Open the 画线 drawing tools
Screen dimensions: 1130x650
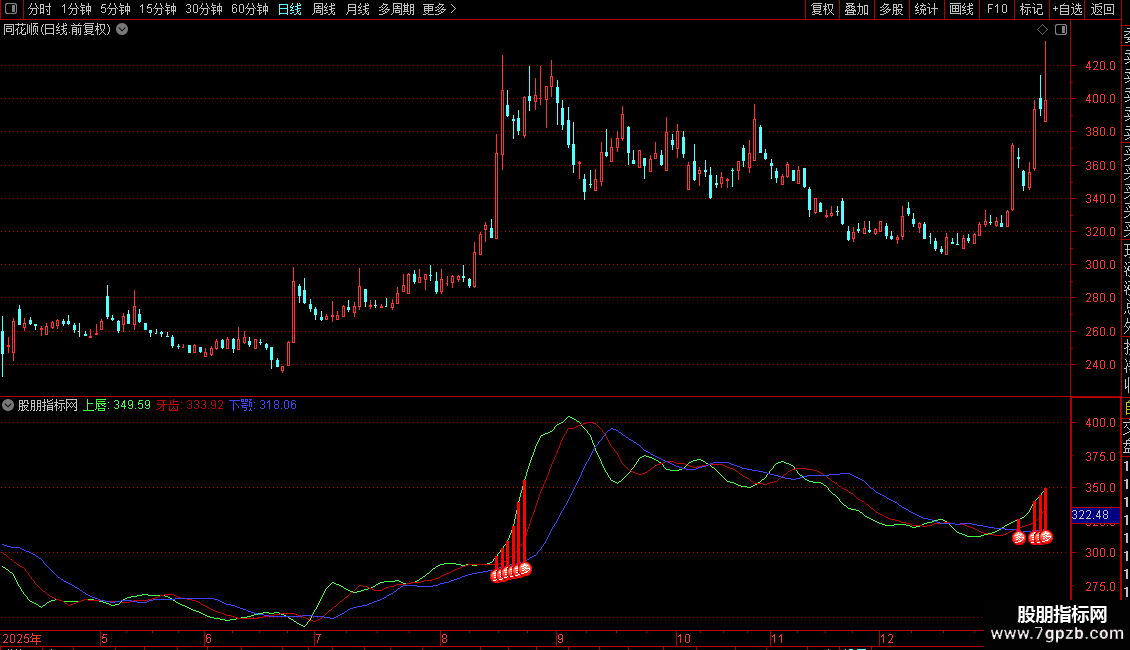[x=961, y=9]
